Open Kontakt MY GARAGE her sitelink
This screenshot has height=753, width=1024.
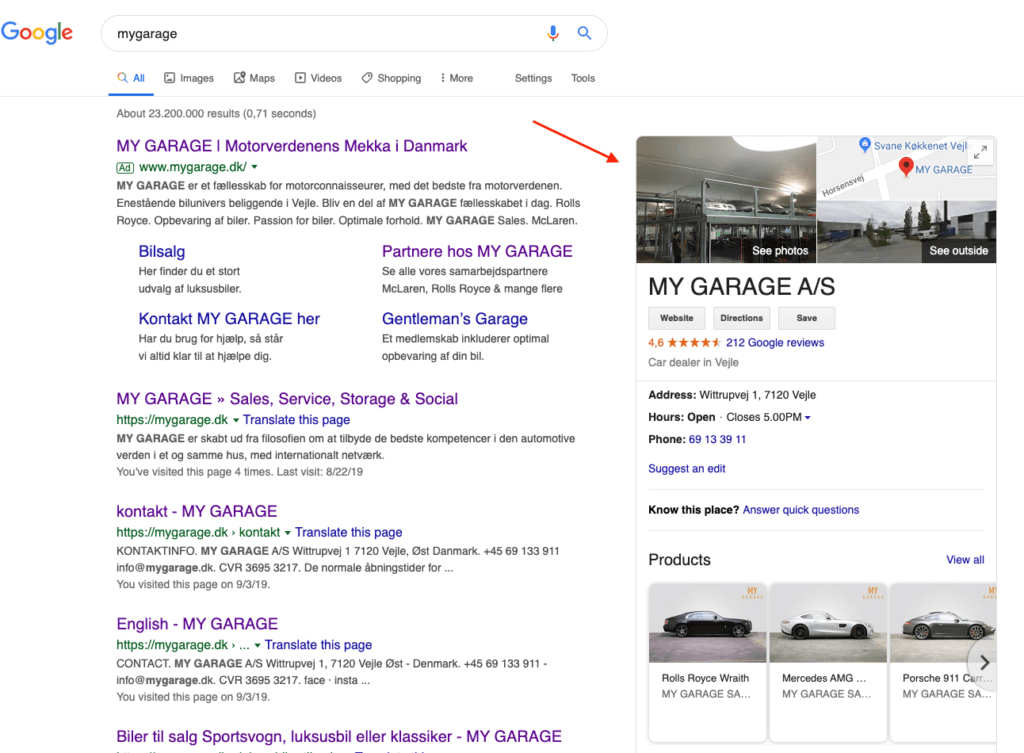tap(229, 319)
